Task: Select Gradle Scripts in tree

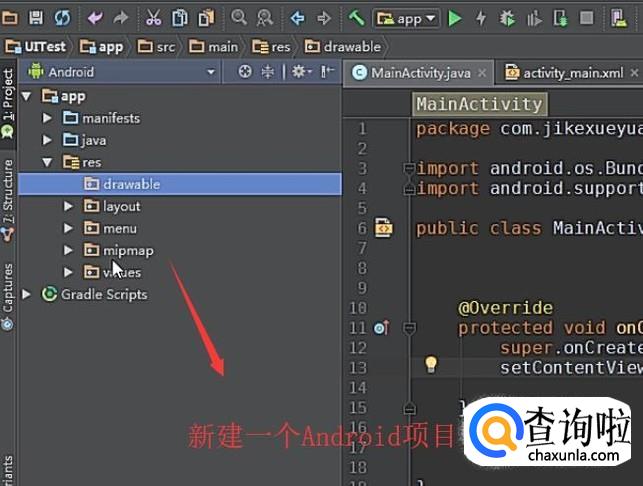Action: point(95,294)
